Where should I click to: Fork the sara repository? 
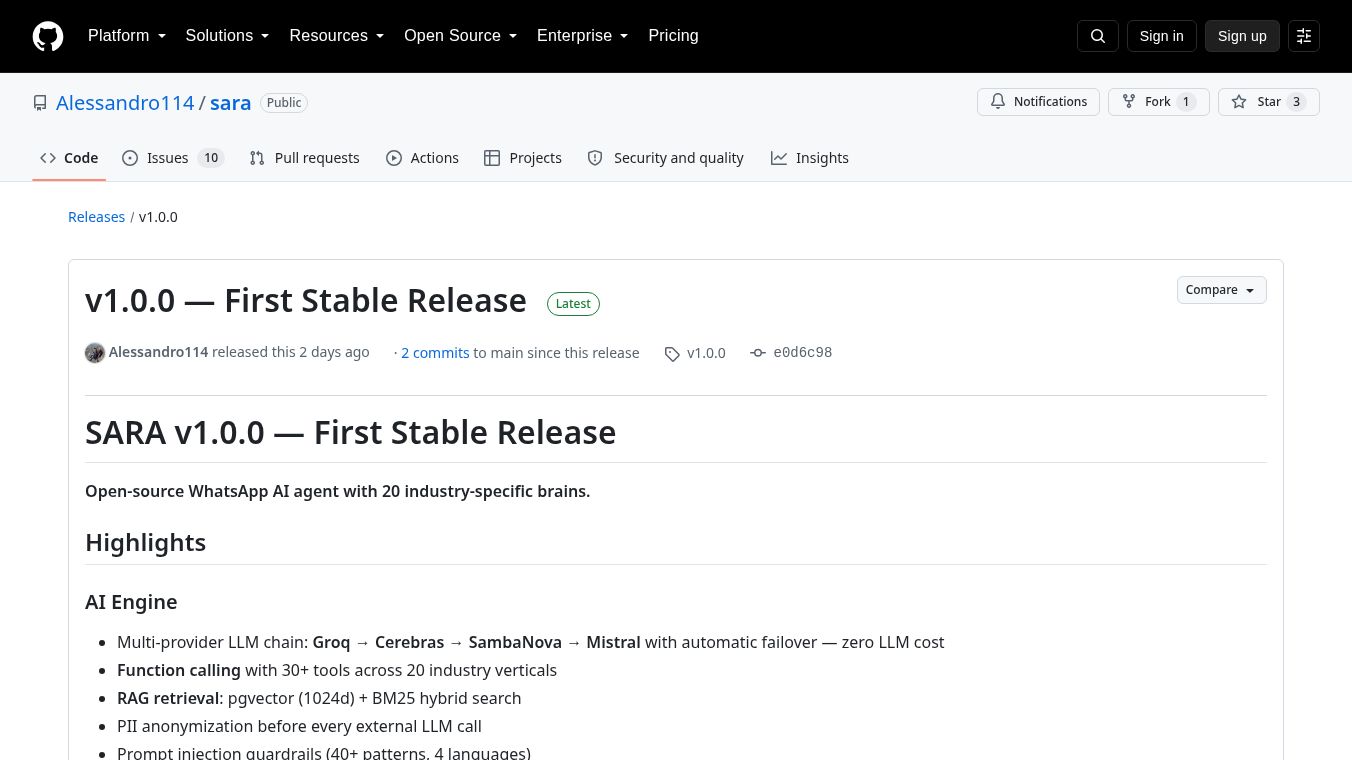1158,102
